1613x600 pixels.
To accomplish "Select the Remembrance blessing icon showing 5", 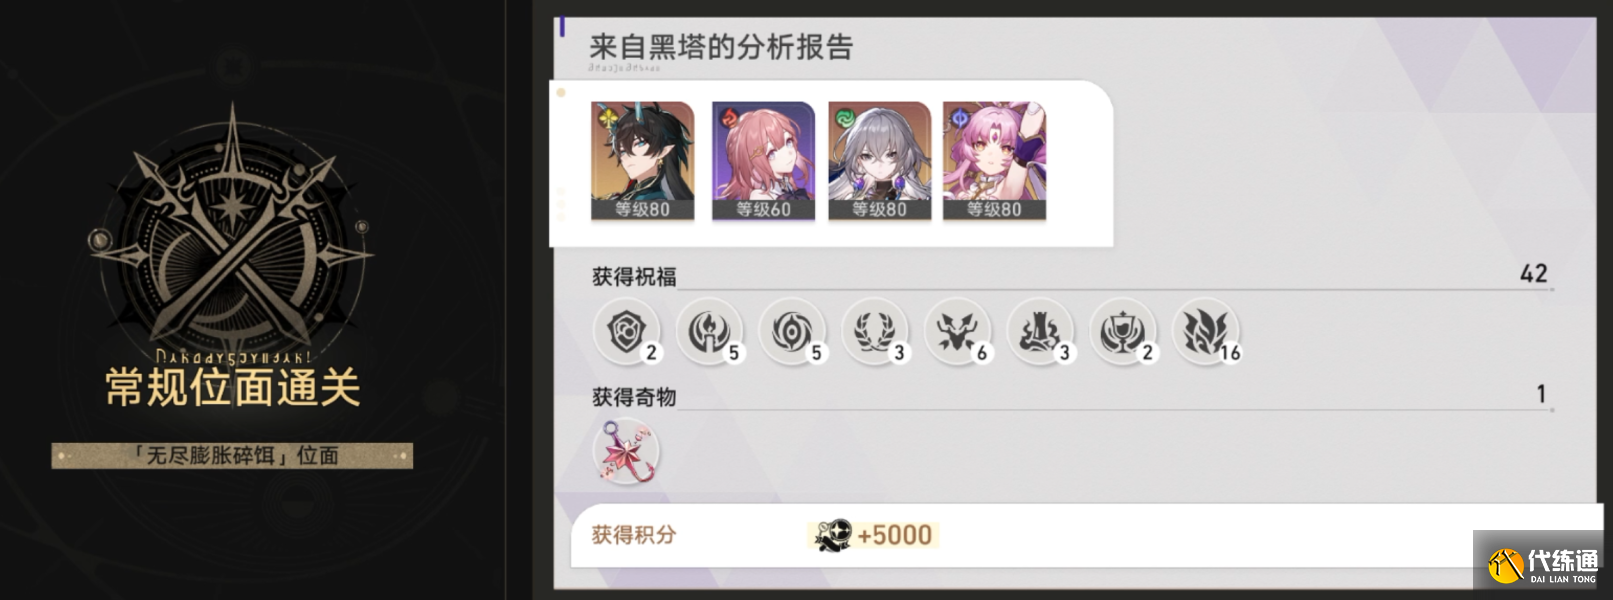I will click(x=710, y=331).
